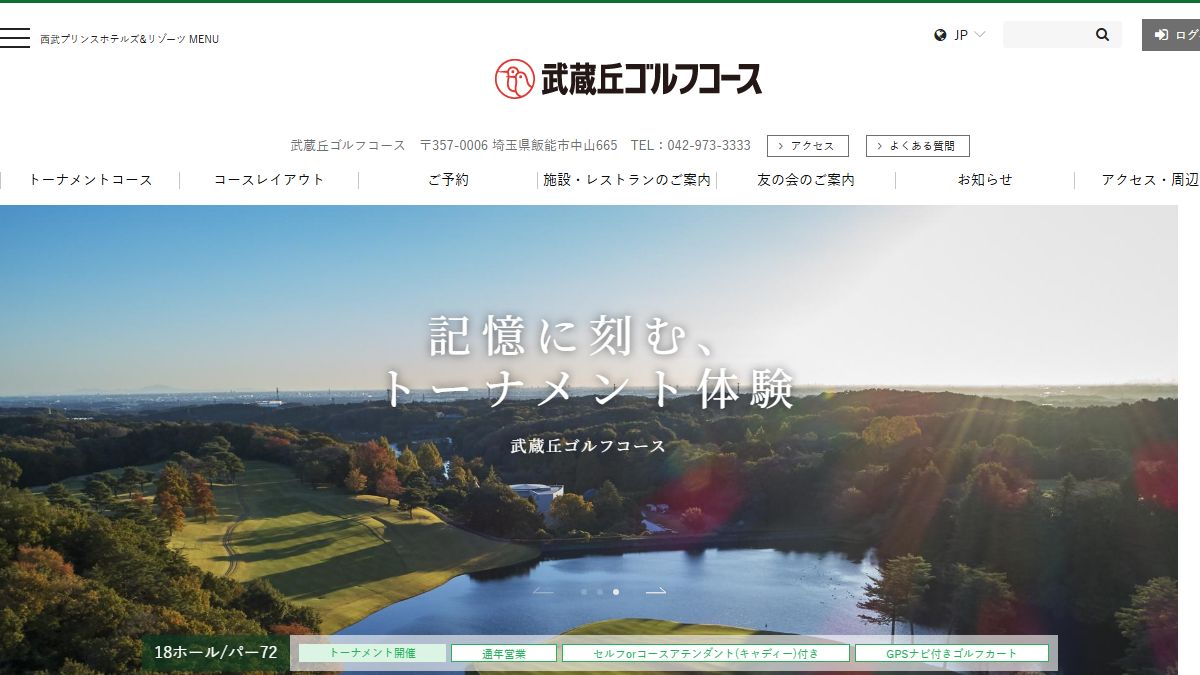Click the TEL：042-973-3333 text
The width and height of the screenshot is (1200, 675).
point(690,146)
